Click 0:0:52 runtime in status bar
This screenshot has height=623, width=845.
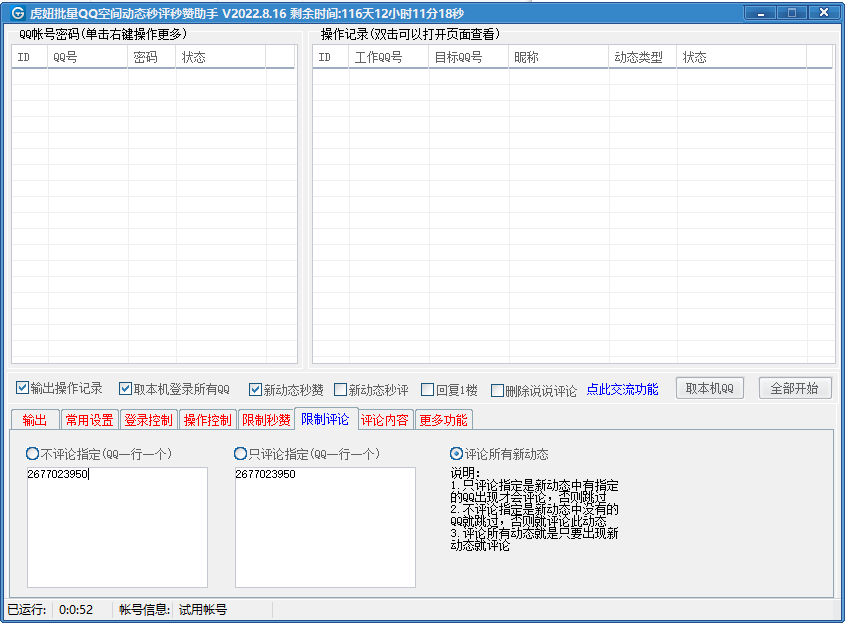76,610
